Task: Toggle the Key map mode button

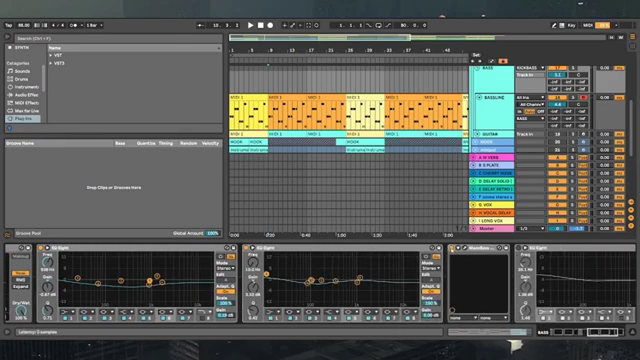Action: [571, 25]
